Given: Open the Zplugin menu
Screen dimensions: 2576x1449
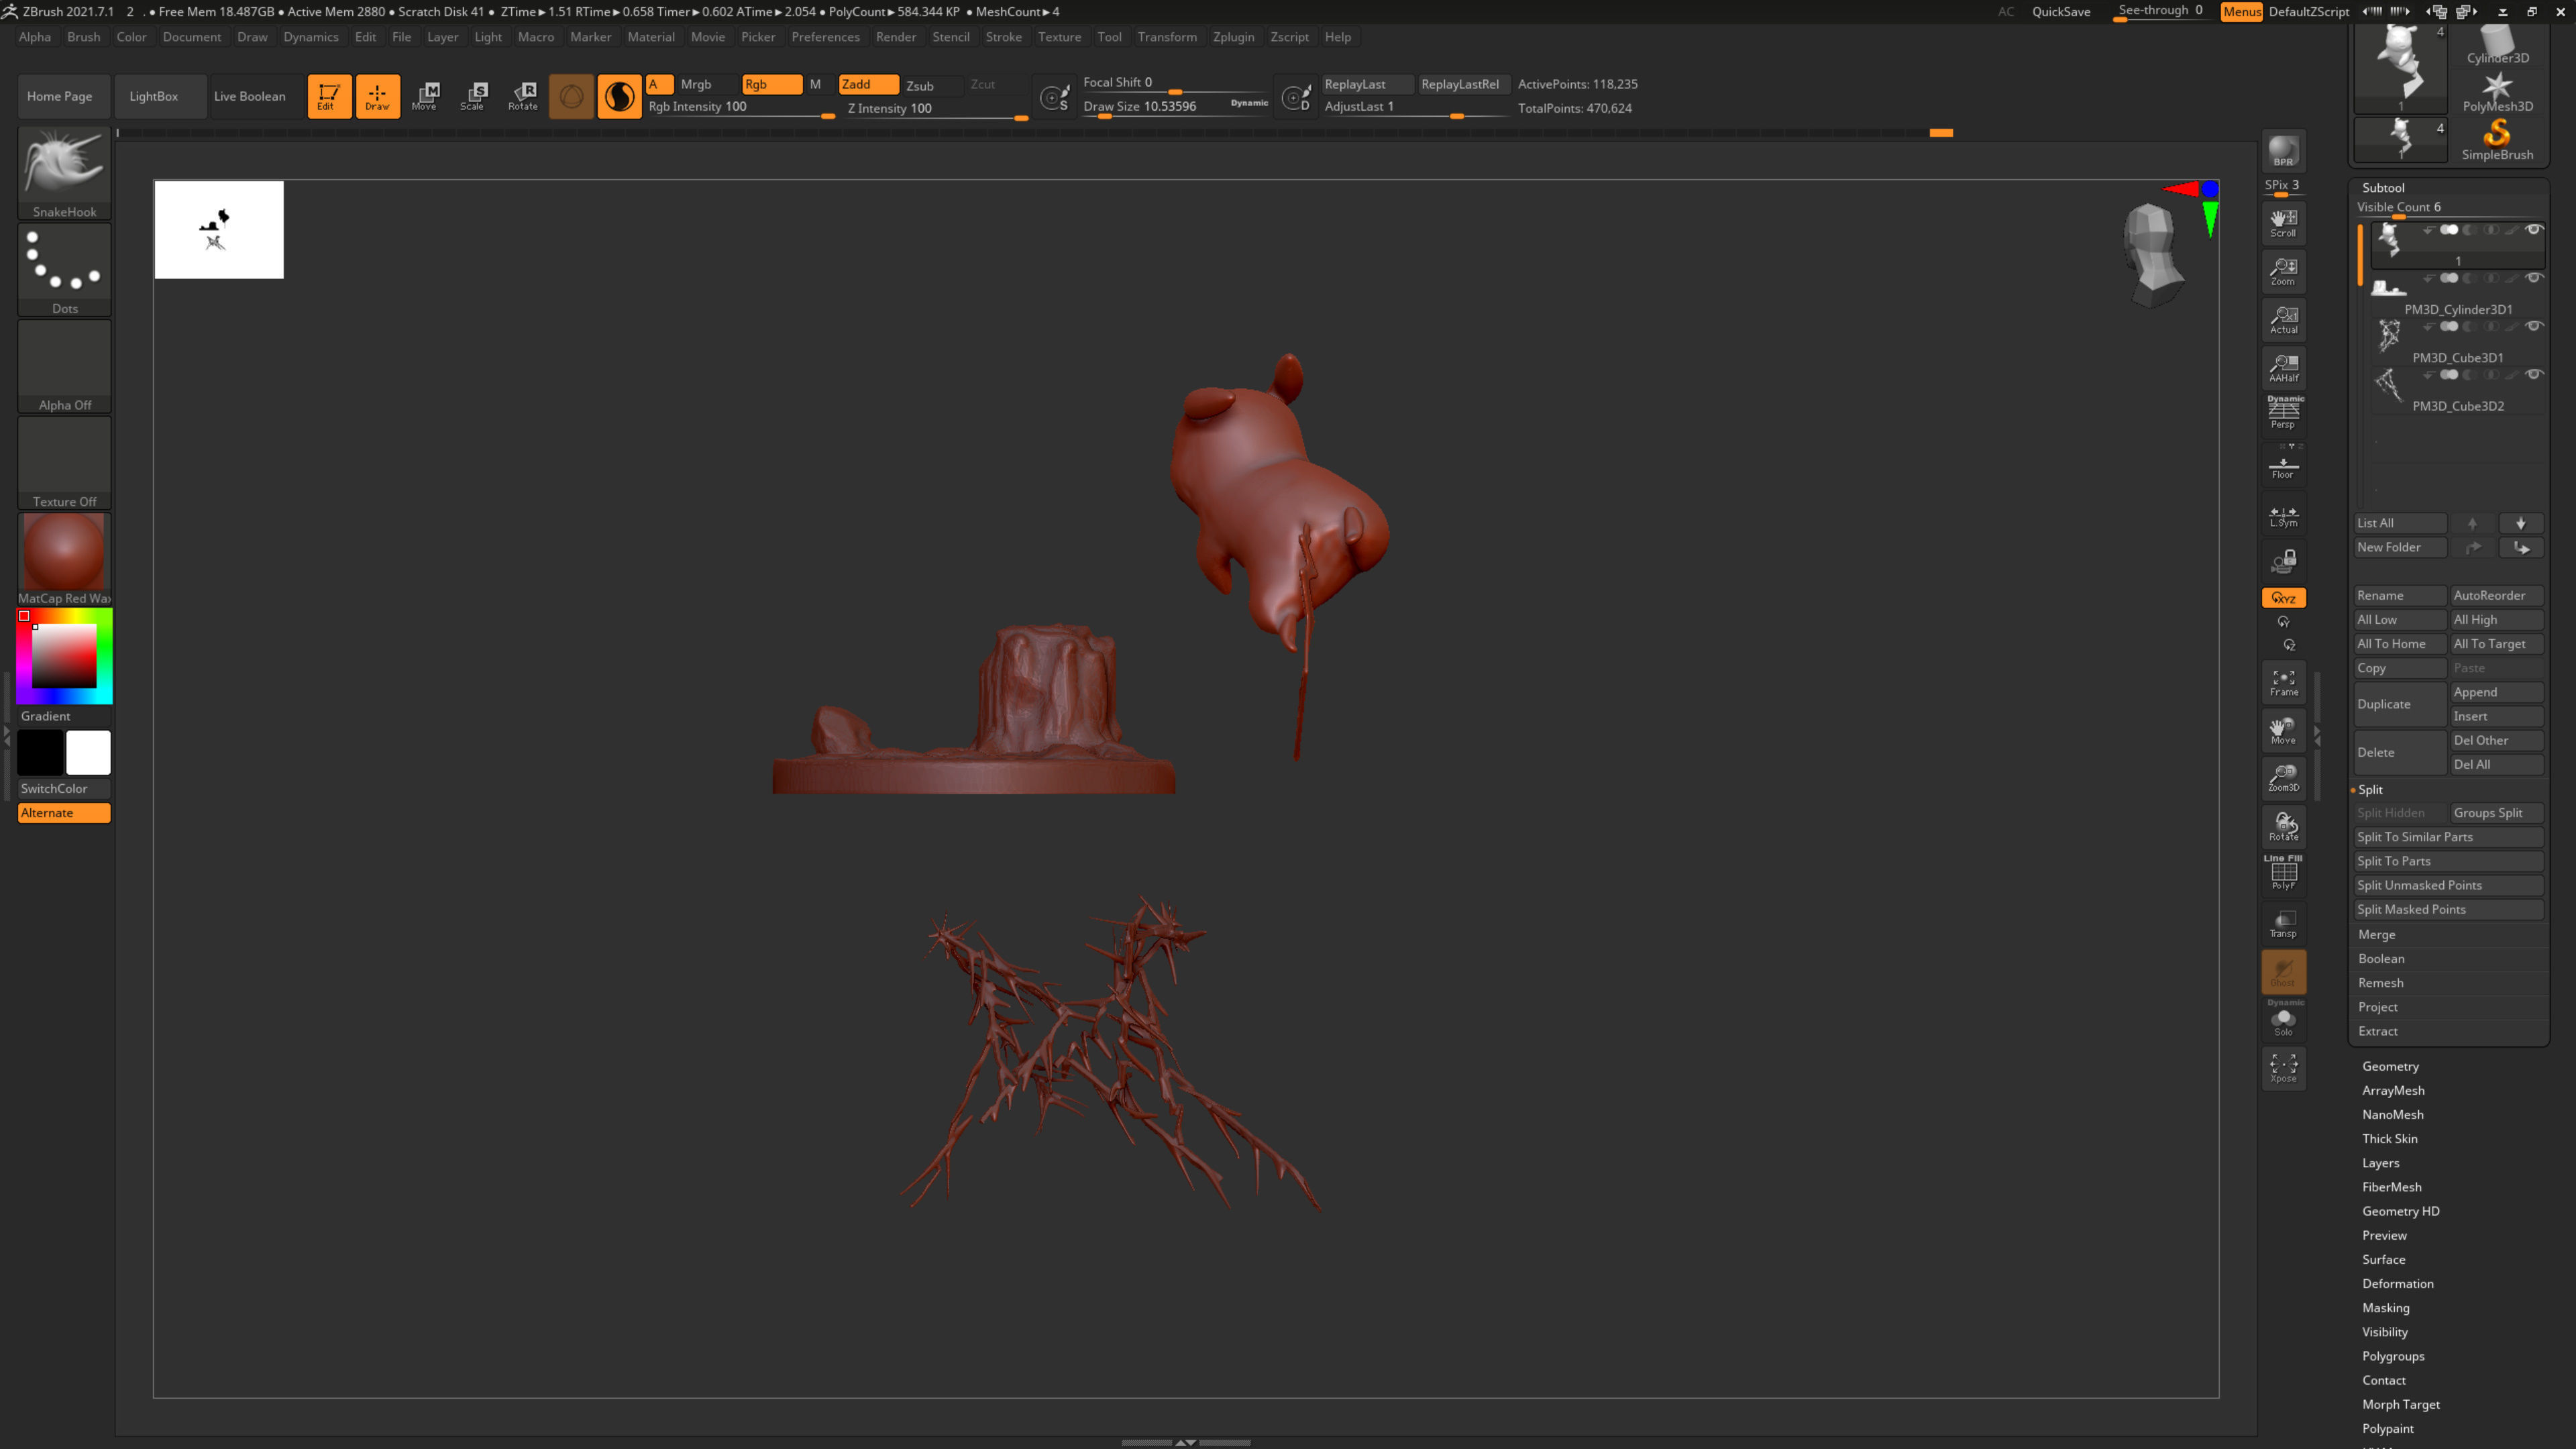Looking at the screenshot, I should [x=1233, y=37].
